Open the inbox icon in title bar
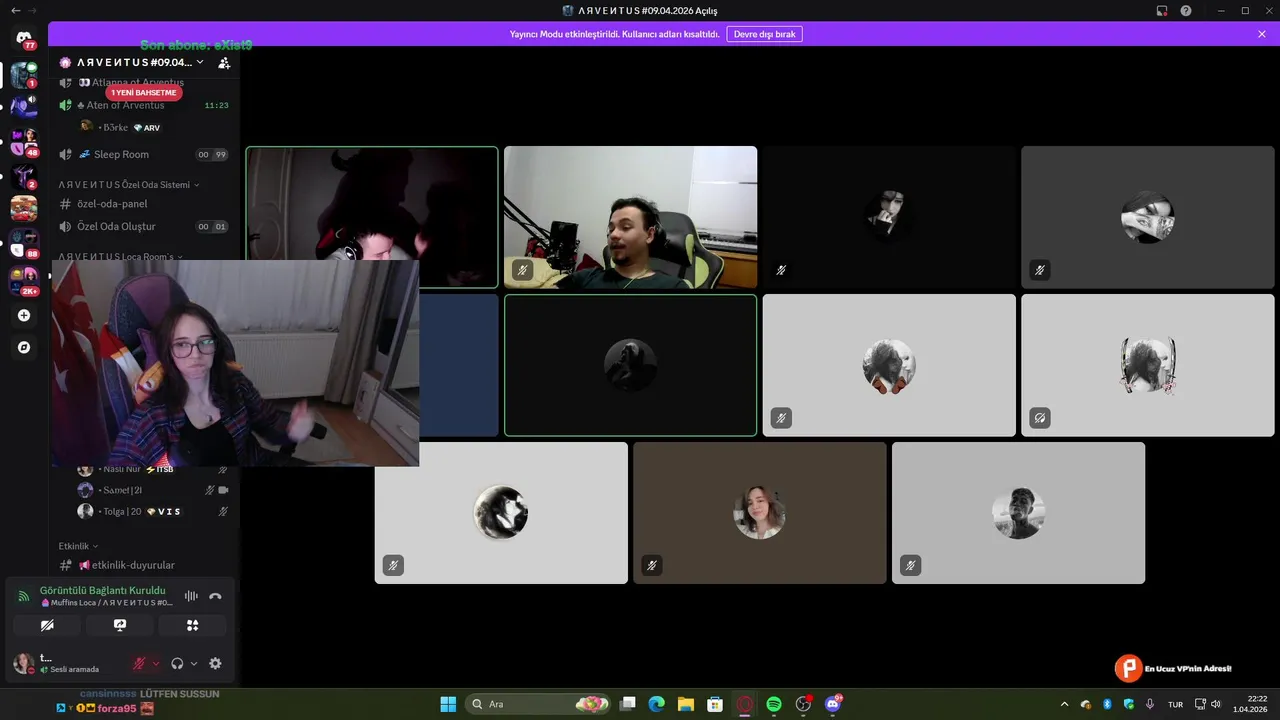1280x720 pixels. [x=1162, y=10]
